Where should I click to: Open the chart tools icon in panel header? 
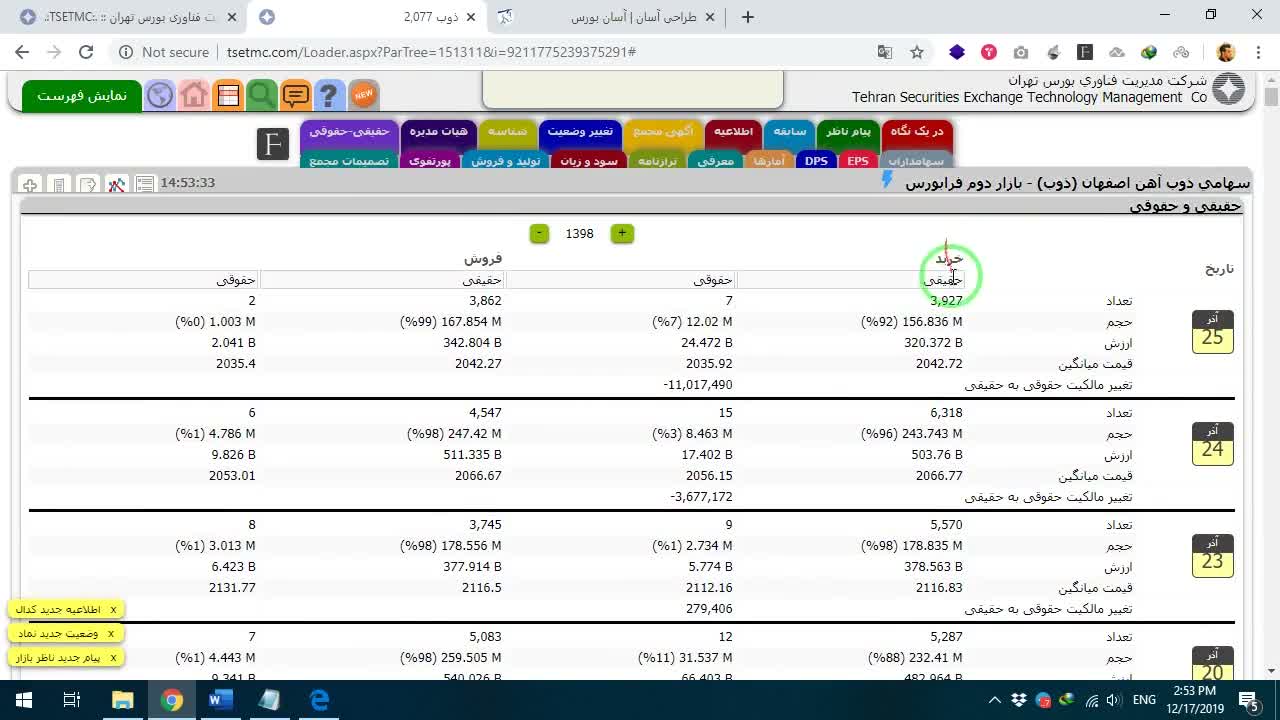pos(116,185)
